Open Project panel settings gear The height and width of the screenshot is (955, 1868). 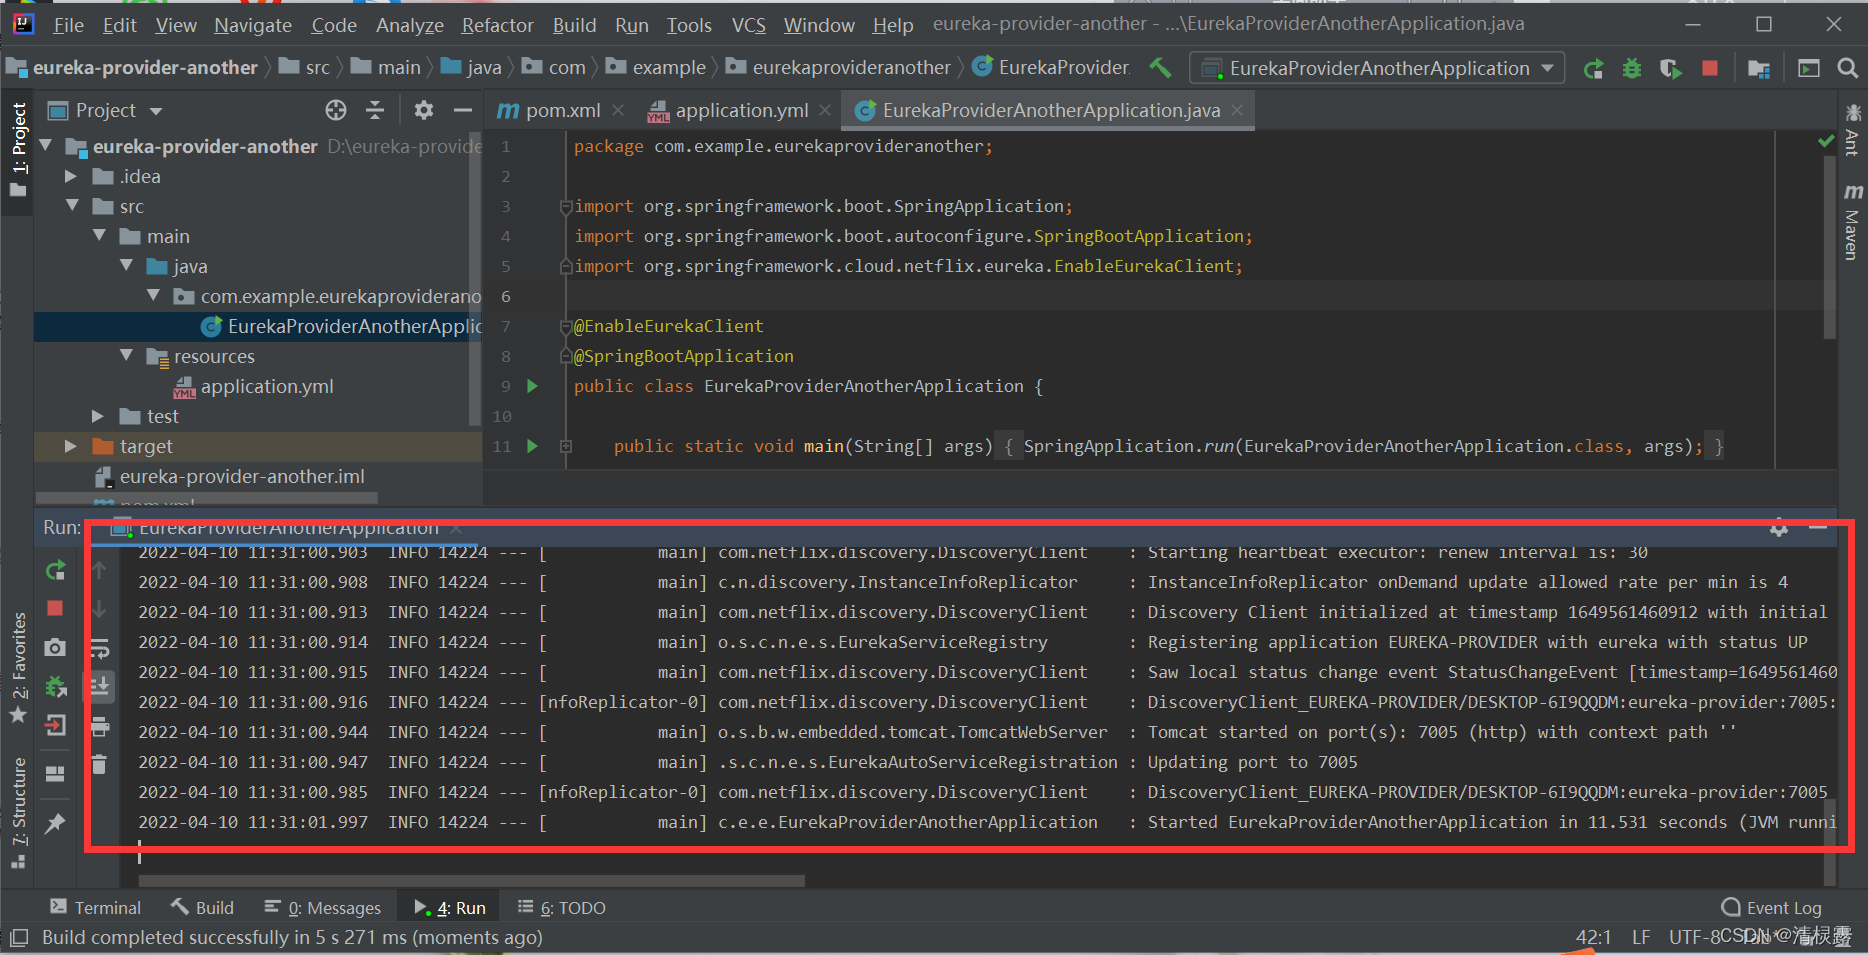click(x=424, y=110)
